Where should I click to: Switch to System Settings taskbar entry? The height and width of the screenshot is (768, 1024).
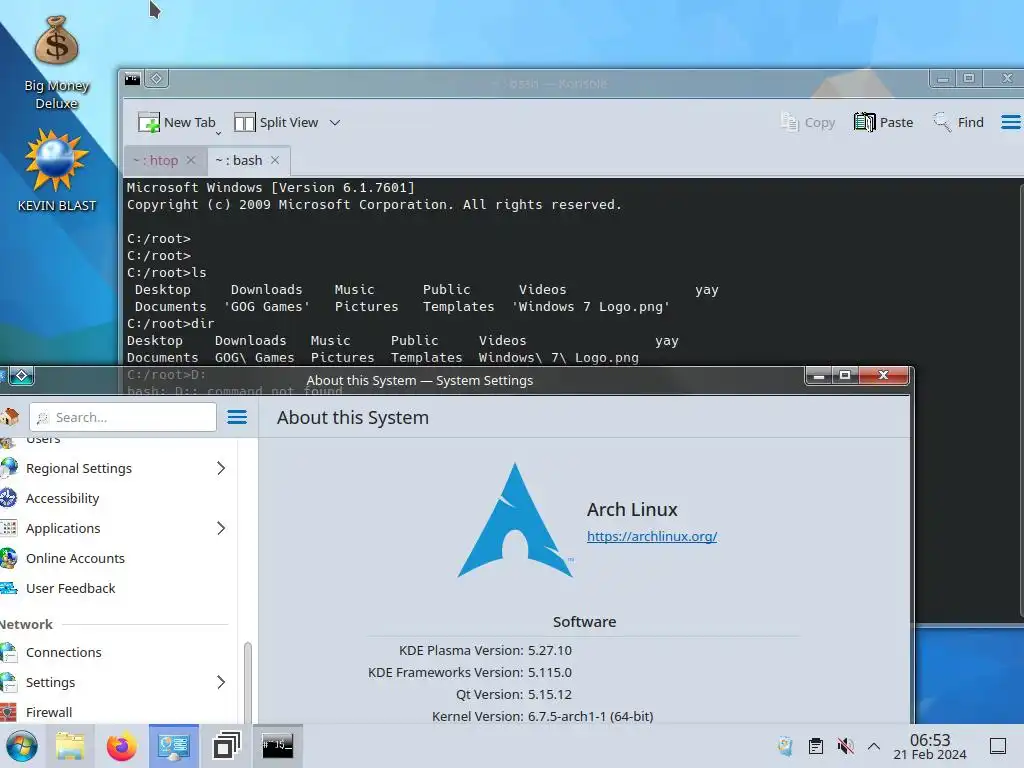click(x=174, y=746)
